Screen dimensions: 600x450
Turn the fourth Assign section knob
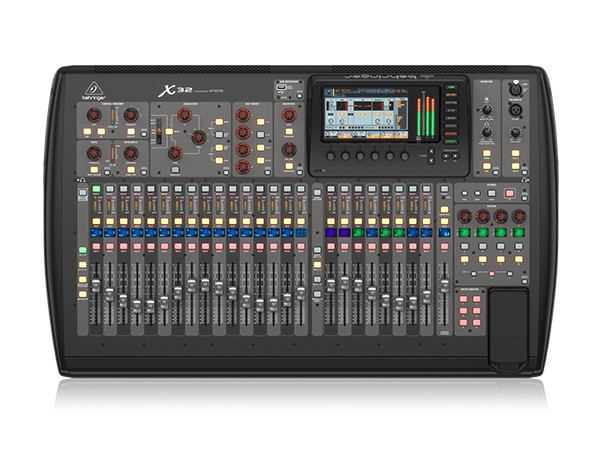(x=519, y=216)
